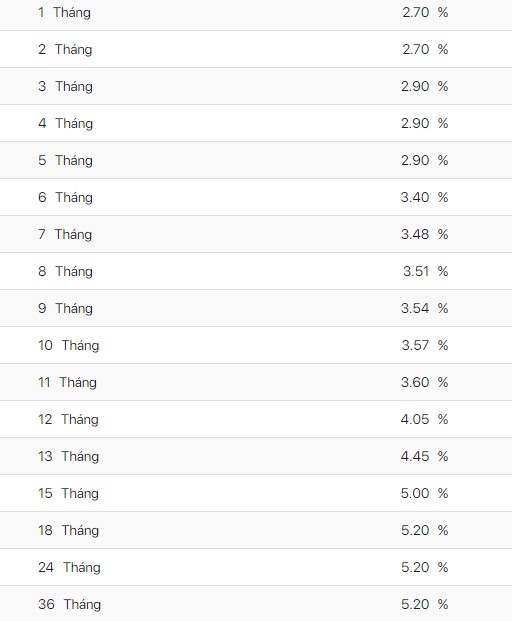Click the 2 Tháng row label
Screen dimensions: 512x621
[x=65, y=50]
